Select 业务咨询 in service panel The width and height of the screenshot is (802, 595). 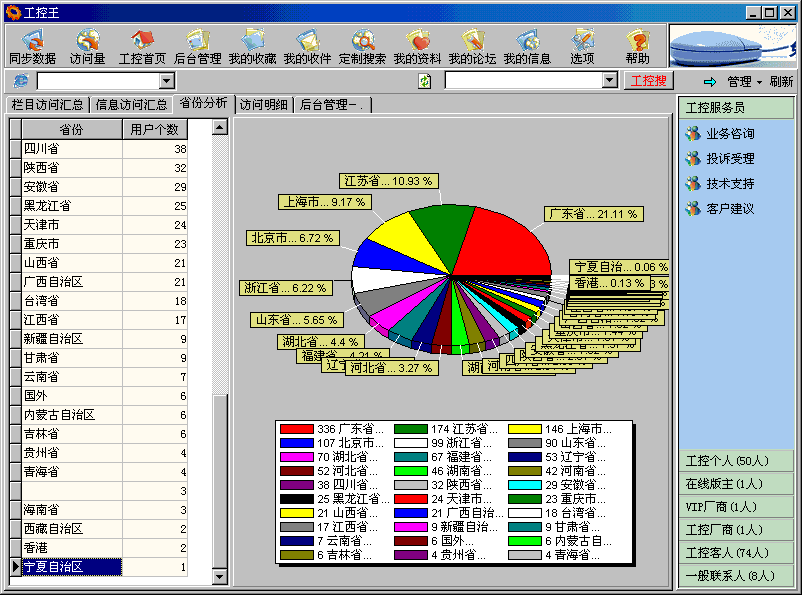point(730,134)
